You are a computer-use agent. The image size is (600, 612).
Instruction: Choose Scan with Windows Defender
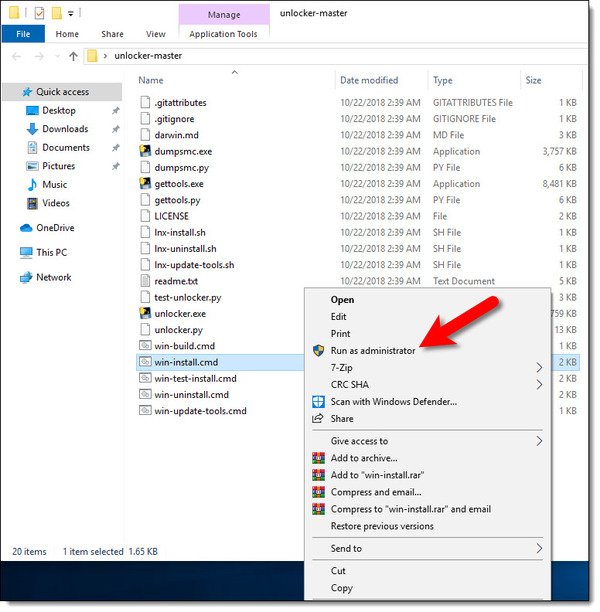point(427,402)
